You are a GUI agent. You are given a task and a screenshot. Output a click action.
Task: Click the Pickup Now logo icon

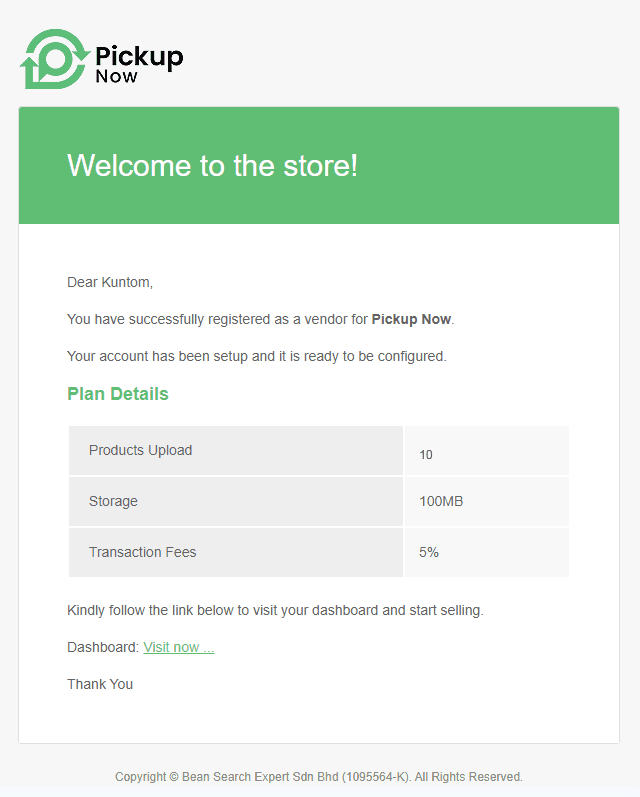tap(53, 59)
